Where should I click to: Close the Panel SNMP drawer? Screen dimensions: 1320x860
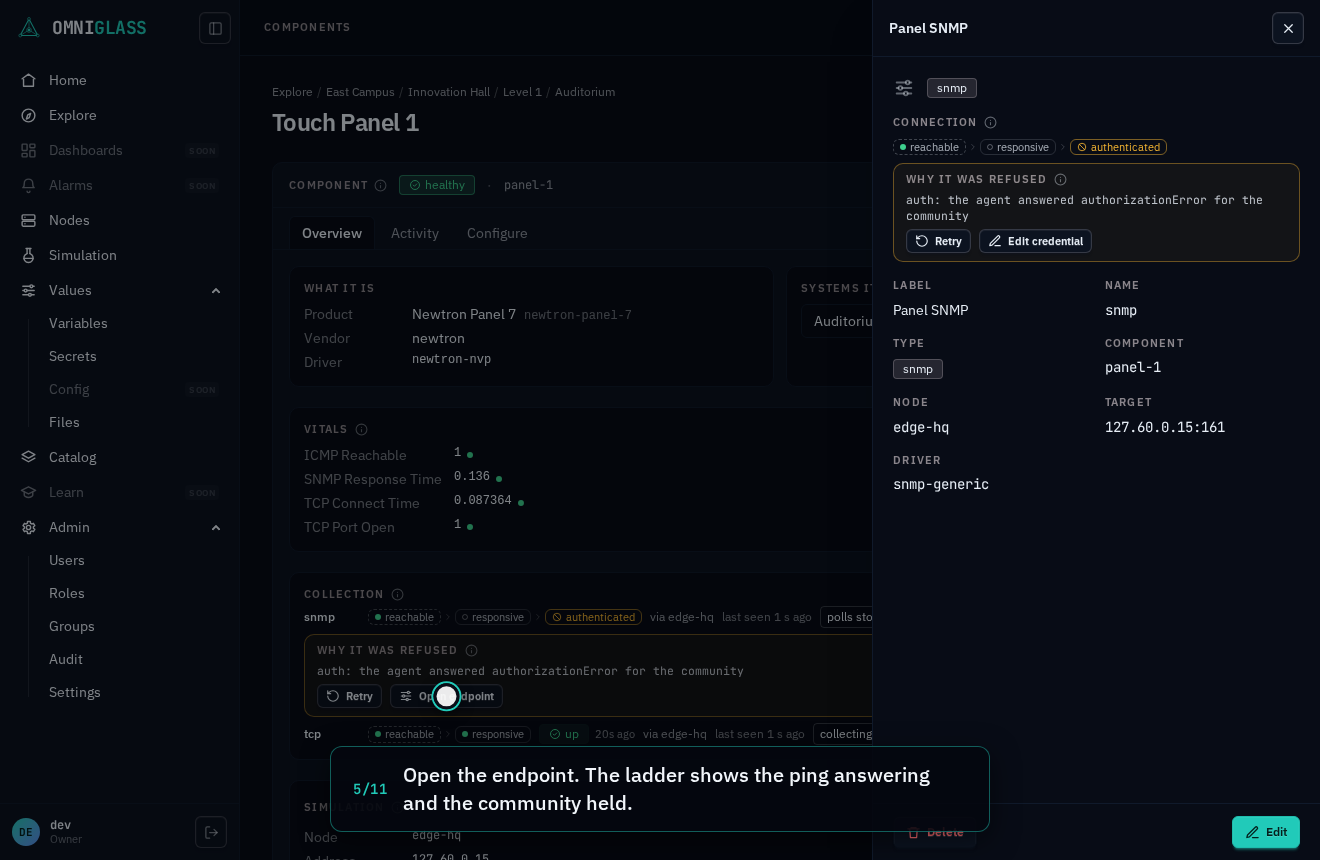pyautogui.click(x=1288, y=28)
